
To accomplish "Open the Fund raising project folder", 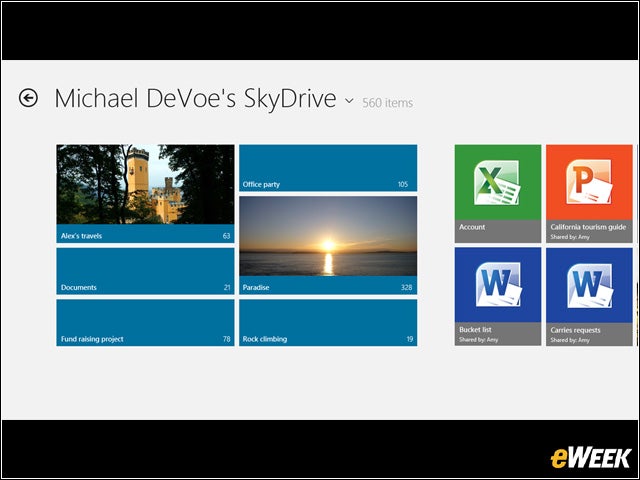I will [145, 323].
